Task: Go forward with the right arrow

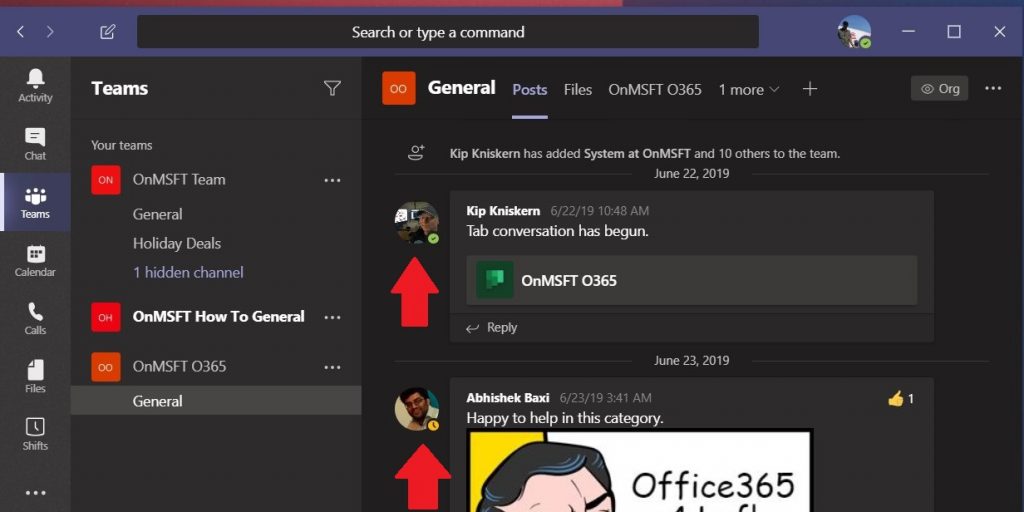Action: click(x=50, y=31)
